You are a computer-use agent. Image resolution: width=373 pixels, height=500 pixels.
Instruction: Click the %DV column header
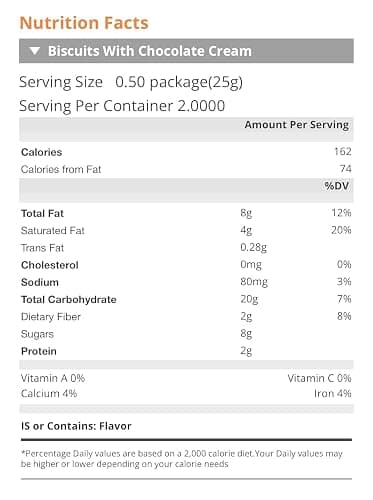point(337,186)
